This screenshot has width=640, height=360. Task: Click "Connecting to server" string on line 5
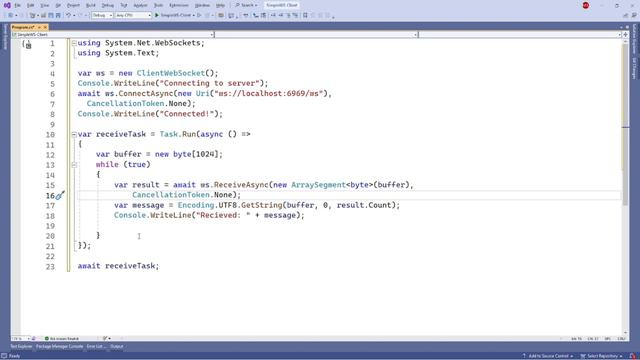pos(210,83)
